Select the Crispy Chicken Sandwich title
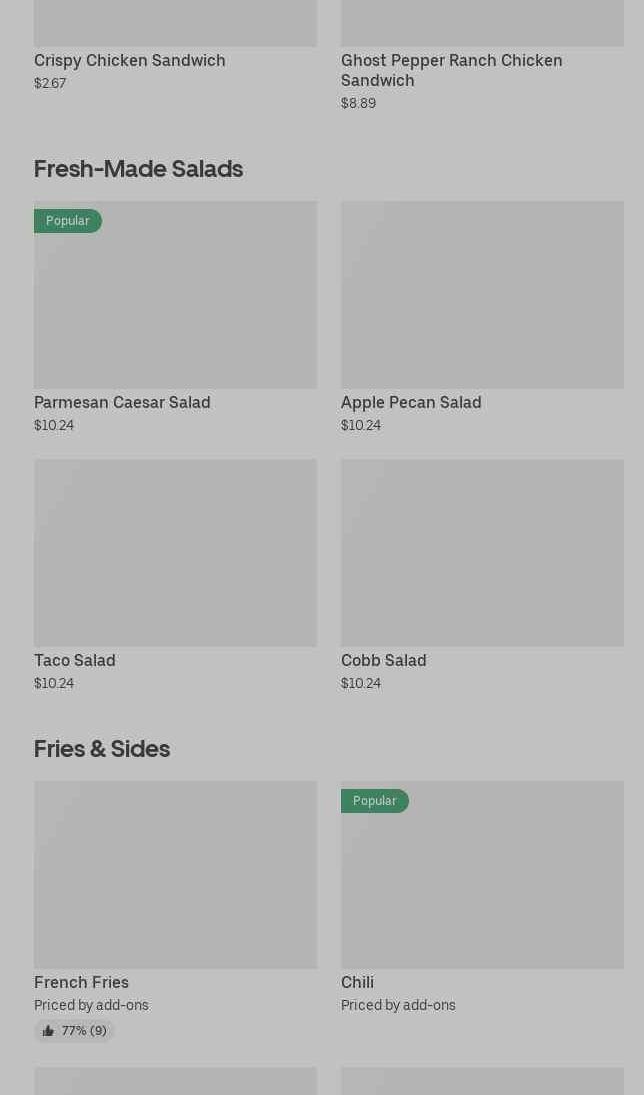 (x=130, y=60)
